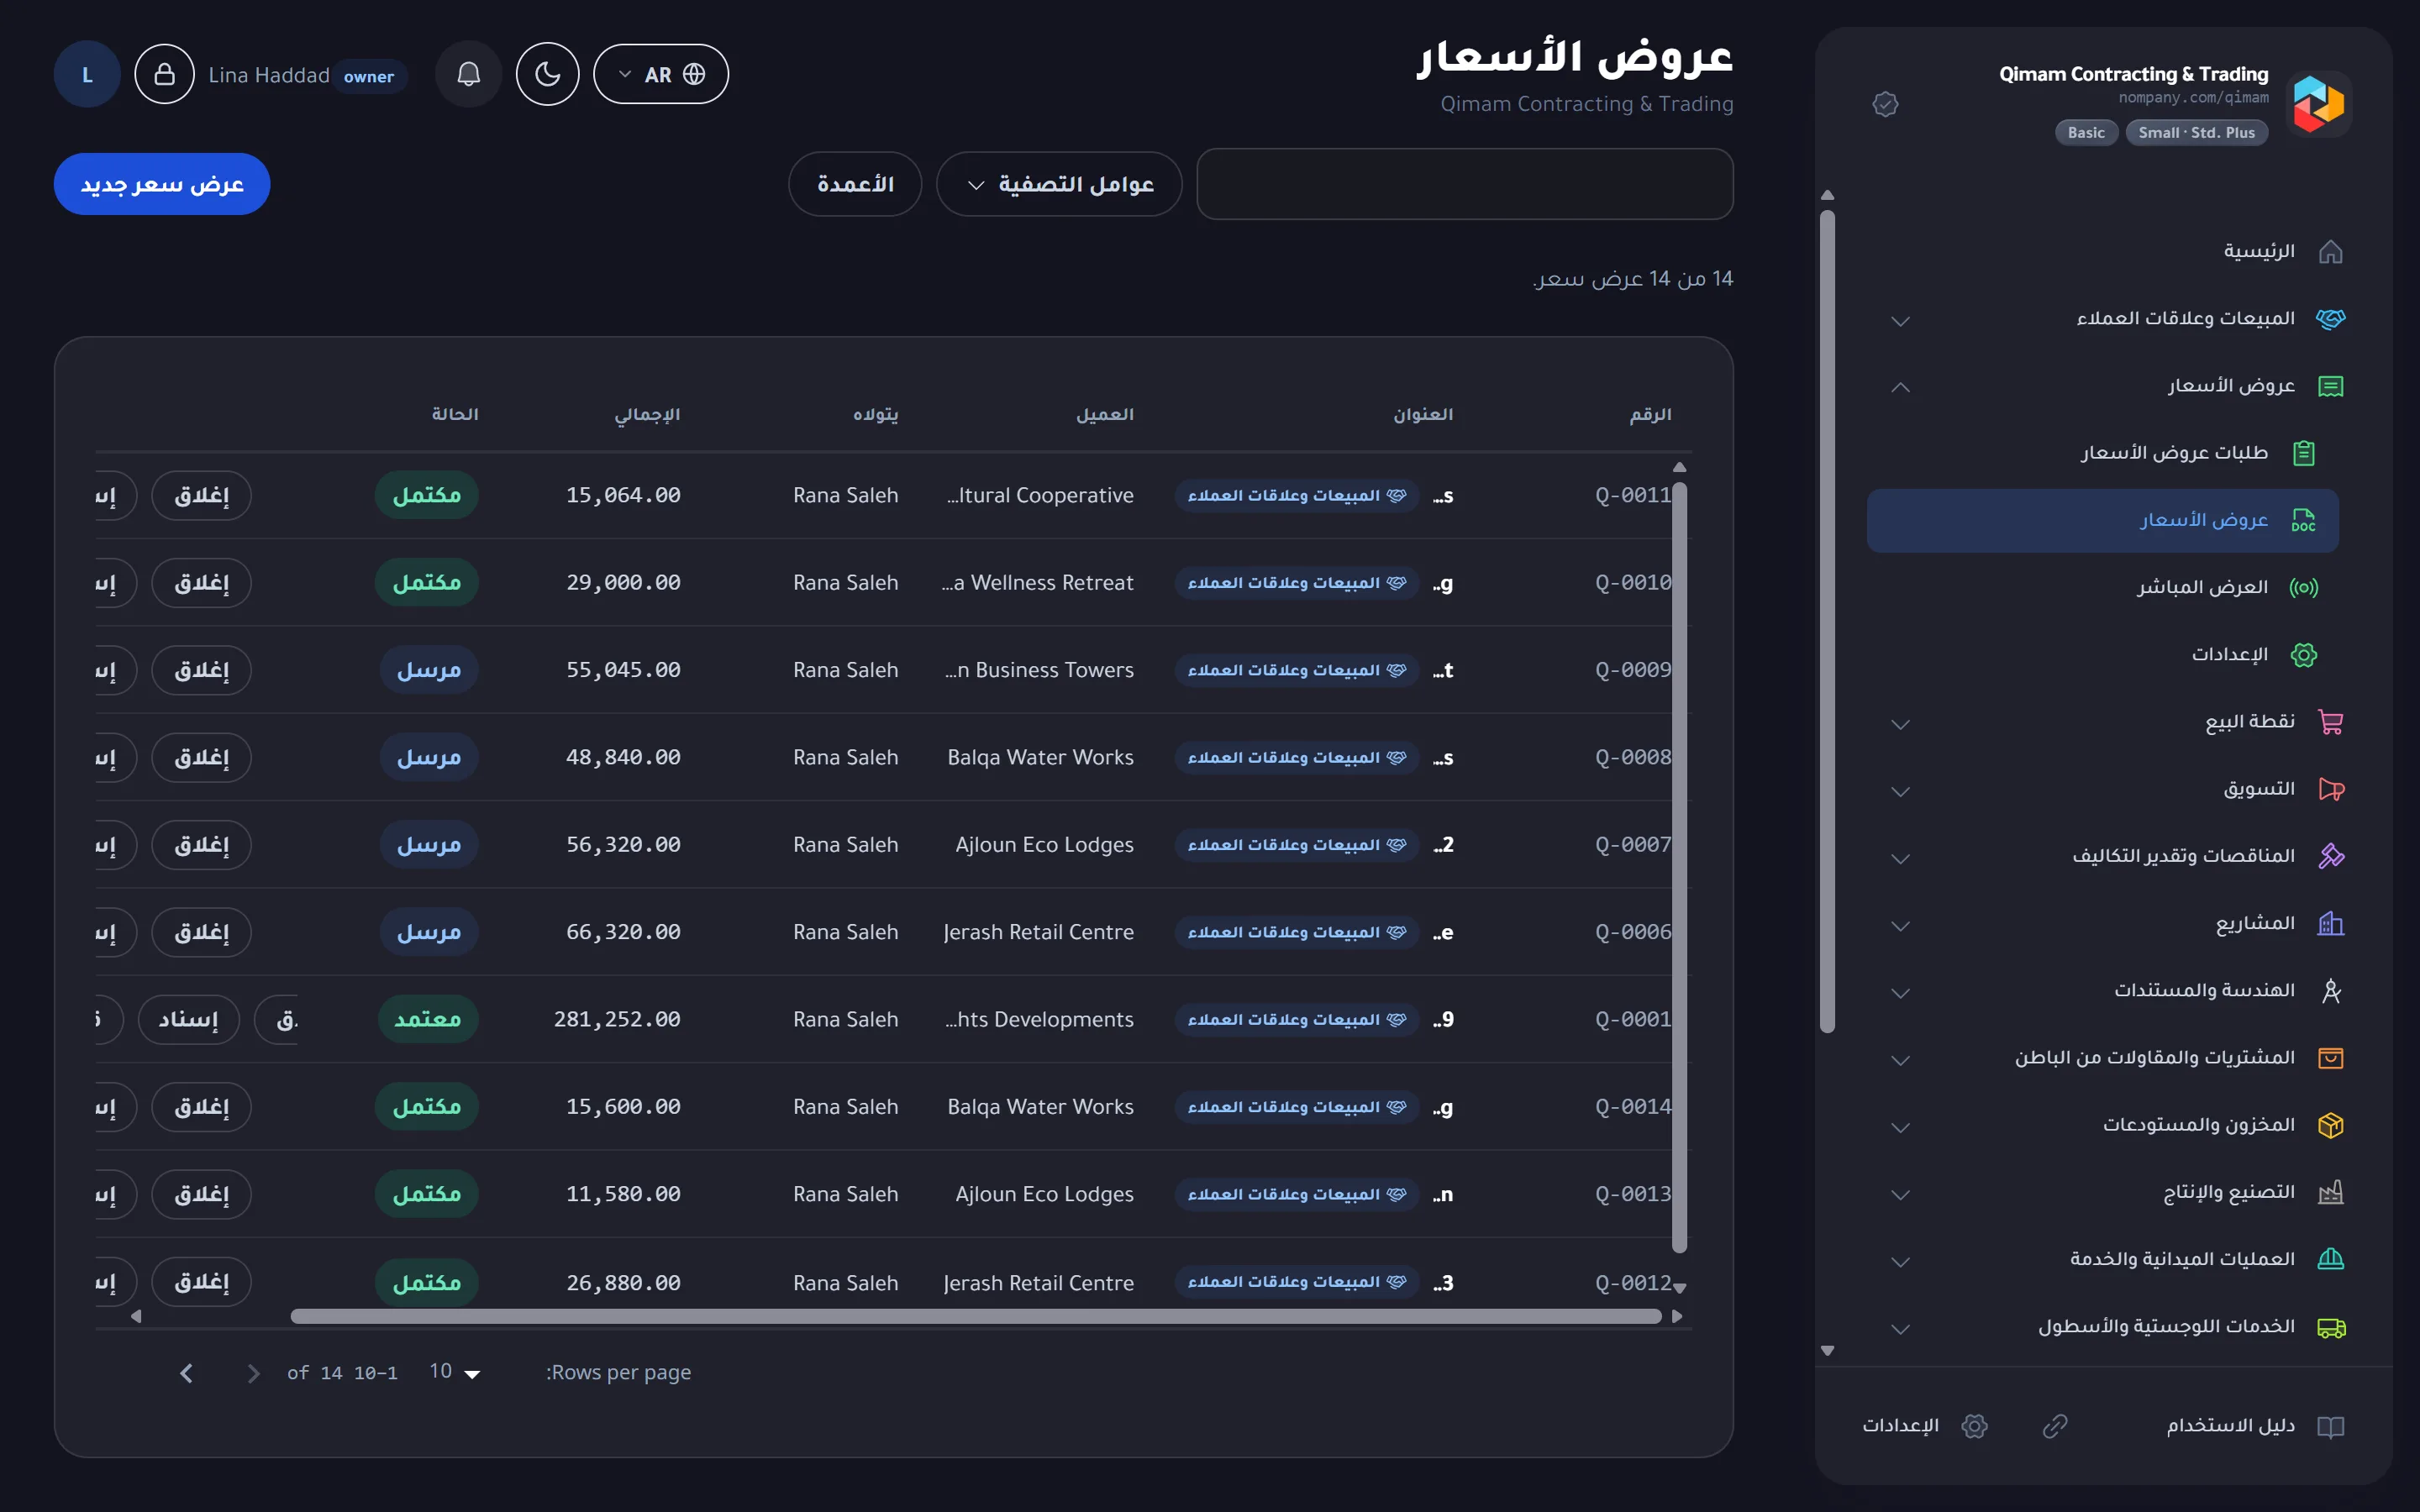
Task: Sort by الحالة column header
Action: click(455, 414)
